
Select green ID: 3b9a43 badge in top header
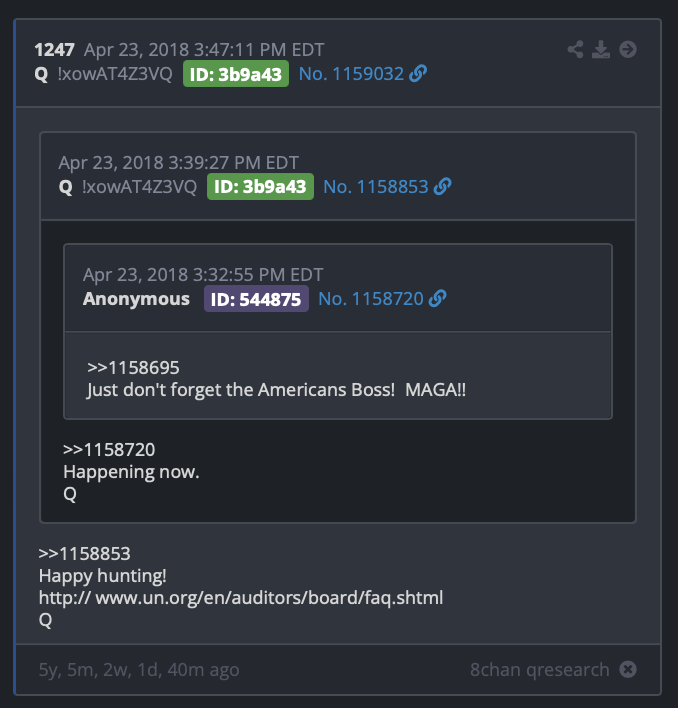236,74
